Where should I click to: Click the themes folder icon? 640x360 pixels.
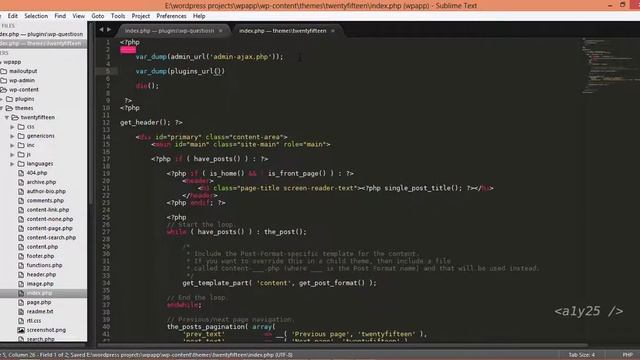pos(9,108)
